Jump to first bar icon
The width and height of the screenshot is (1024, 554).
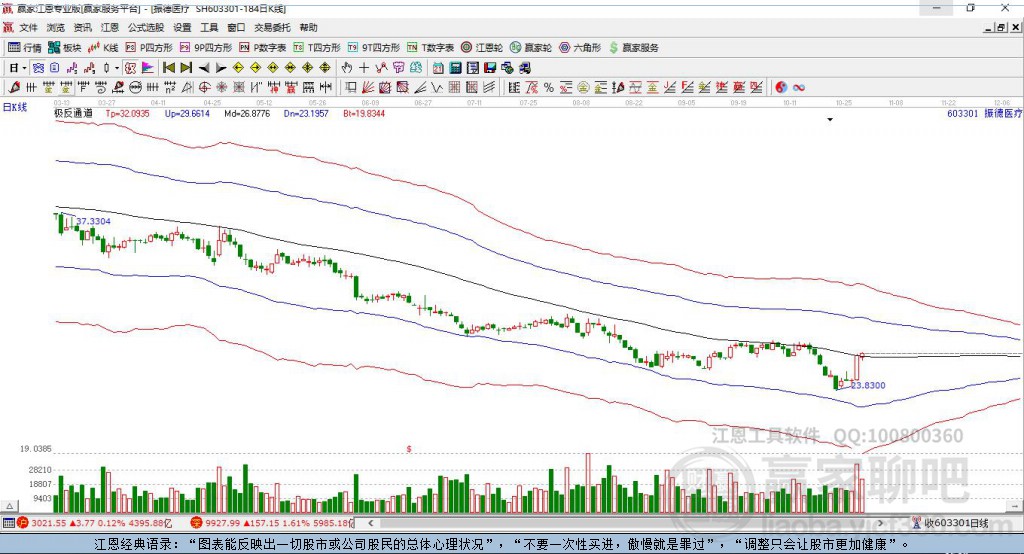click(x=168, y=68)
